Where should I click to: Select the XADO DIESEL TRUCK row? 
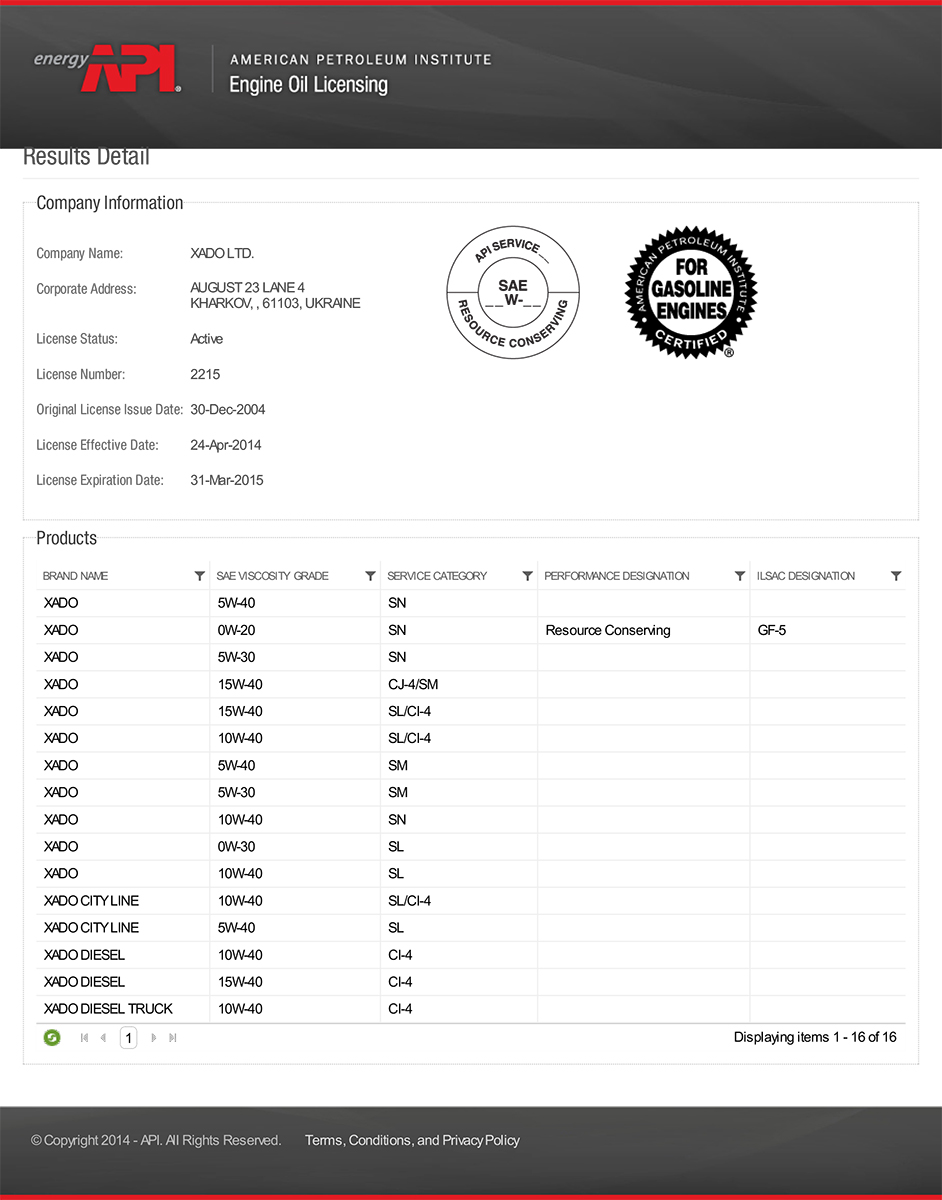click(473, 1008)
